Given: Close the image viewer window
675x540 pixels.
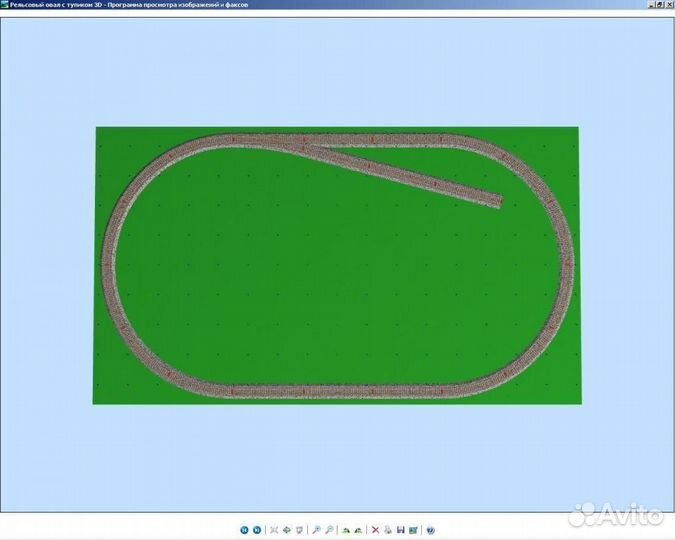Looking at the screenshot, I should coord(669,5).
